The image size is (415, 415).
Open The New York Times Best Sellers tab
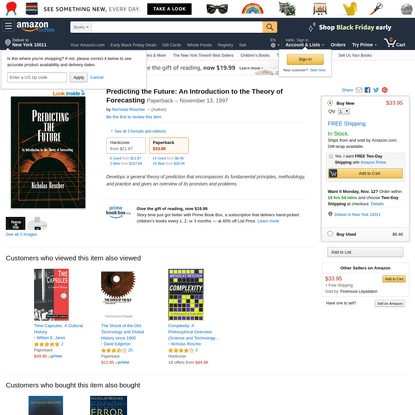203,55
